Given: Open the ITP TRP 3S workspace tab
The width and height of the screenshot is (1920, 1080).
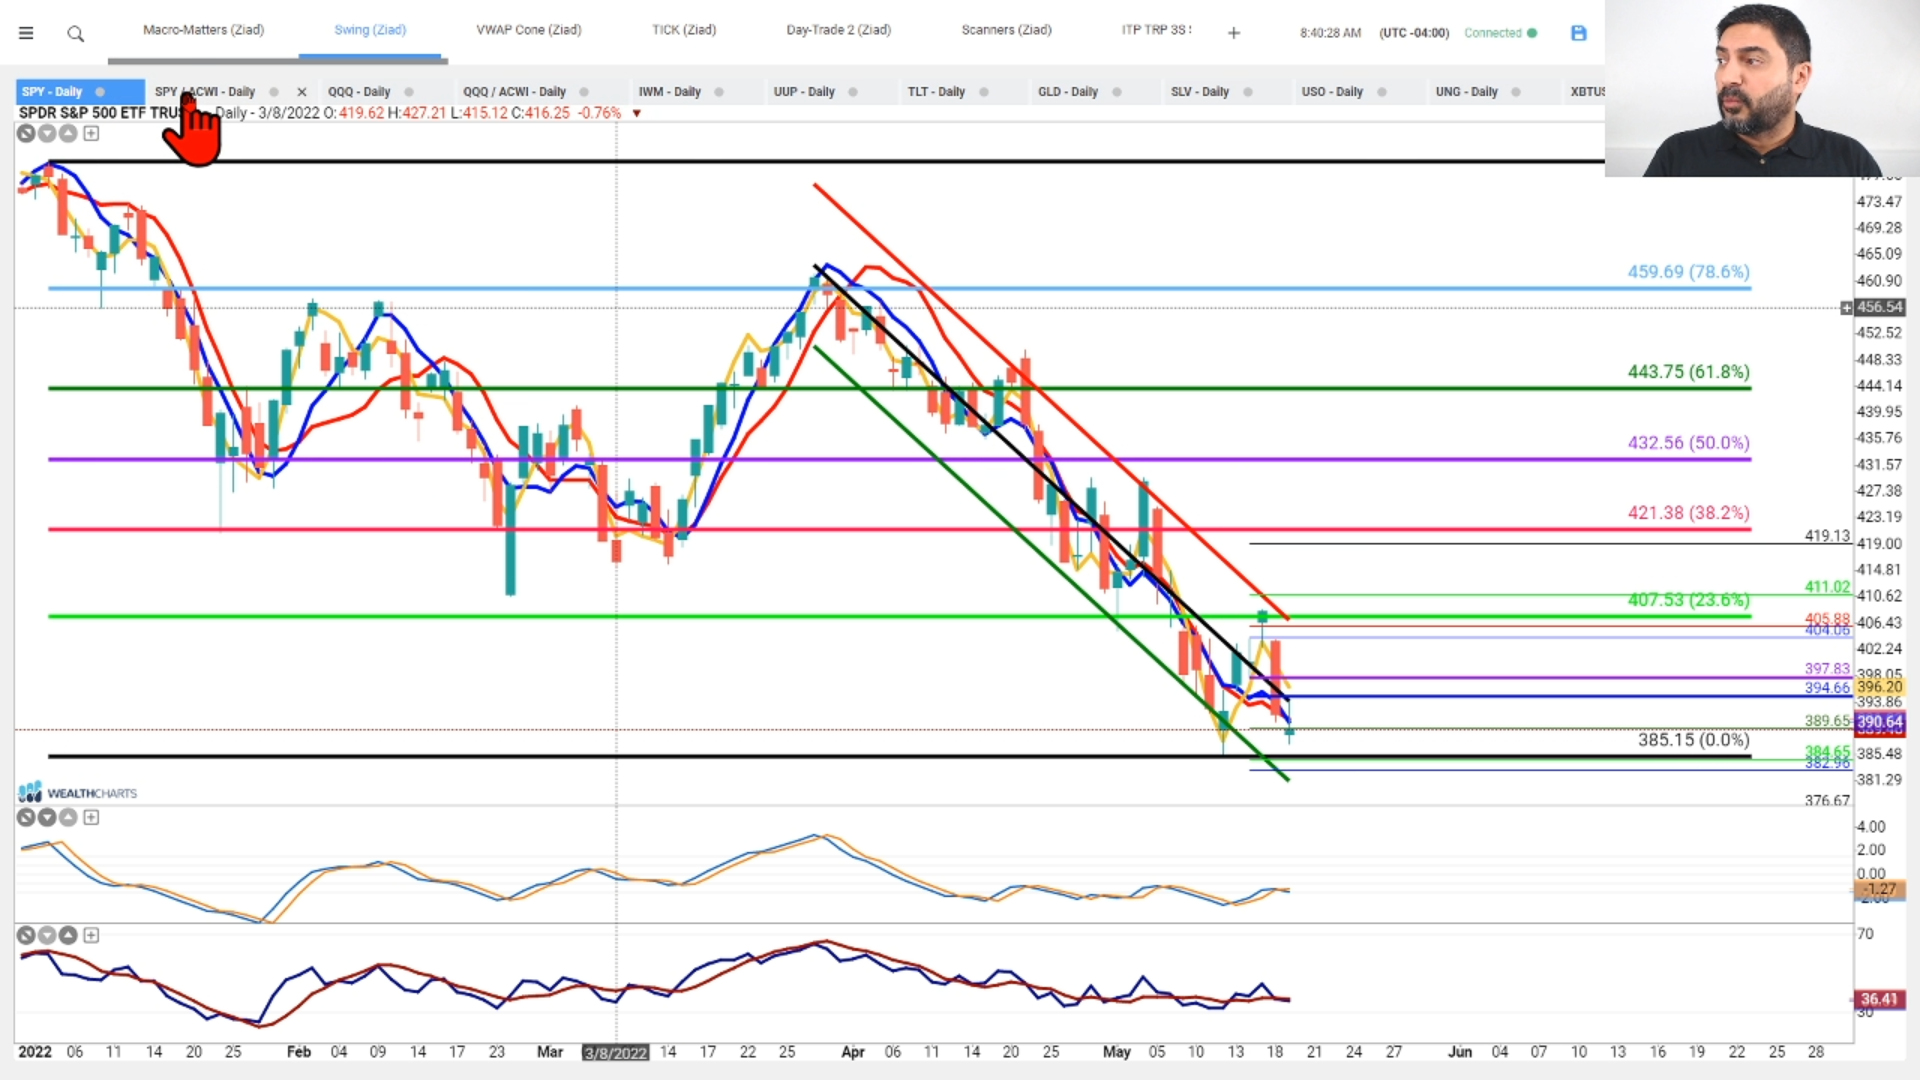Looking at the screenshot, I should coord(1156,30).
